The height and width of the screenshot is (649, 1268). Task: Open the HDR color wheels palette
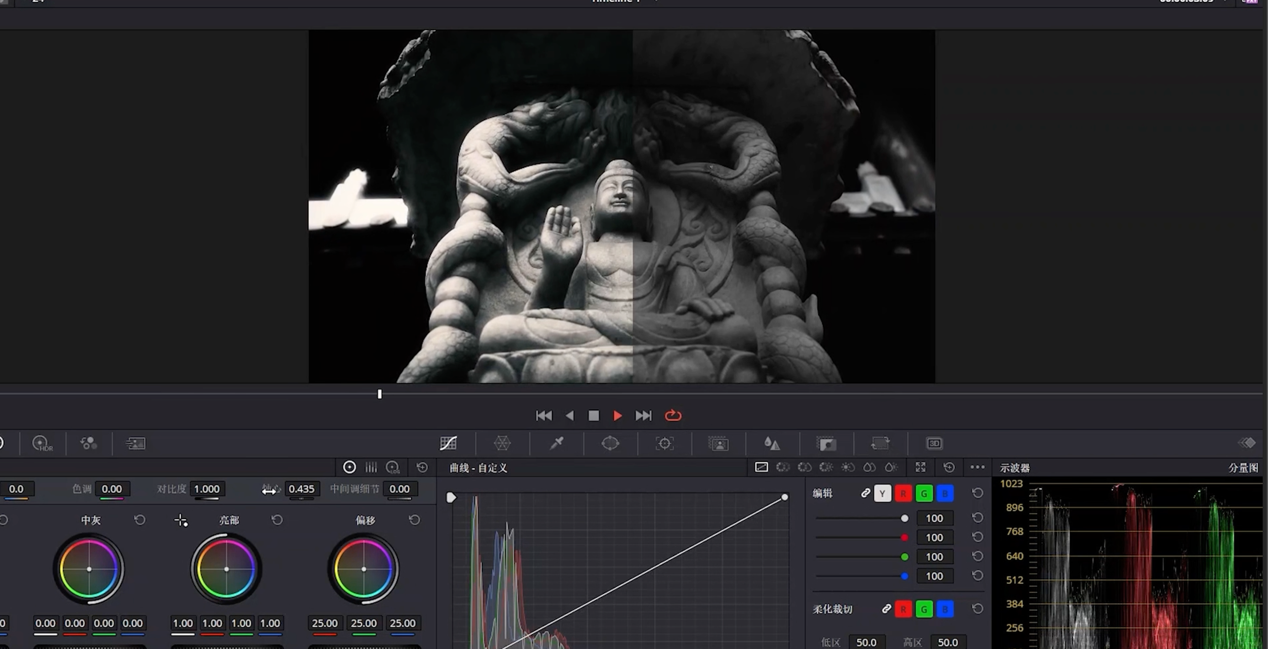pyautogui.click(x=42, y=443)
